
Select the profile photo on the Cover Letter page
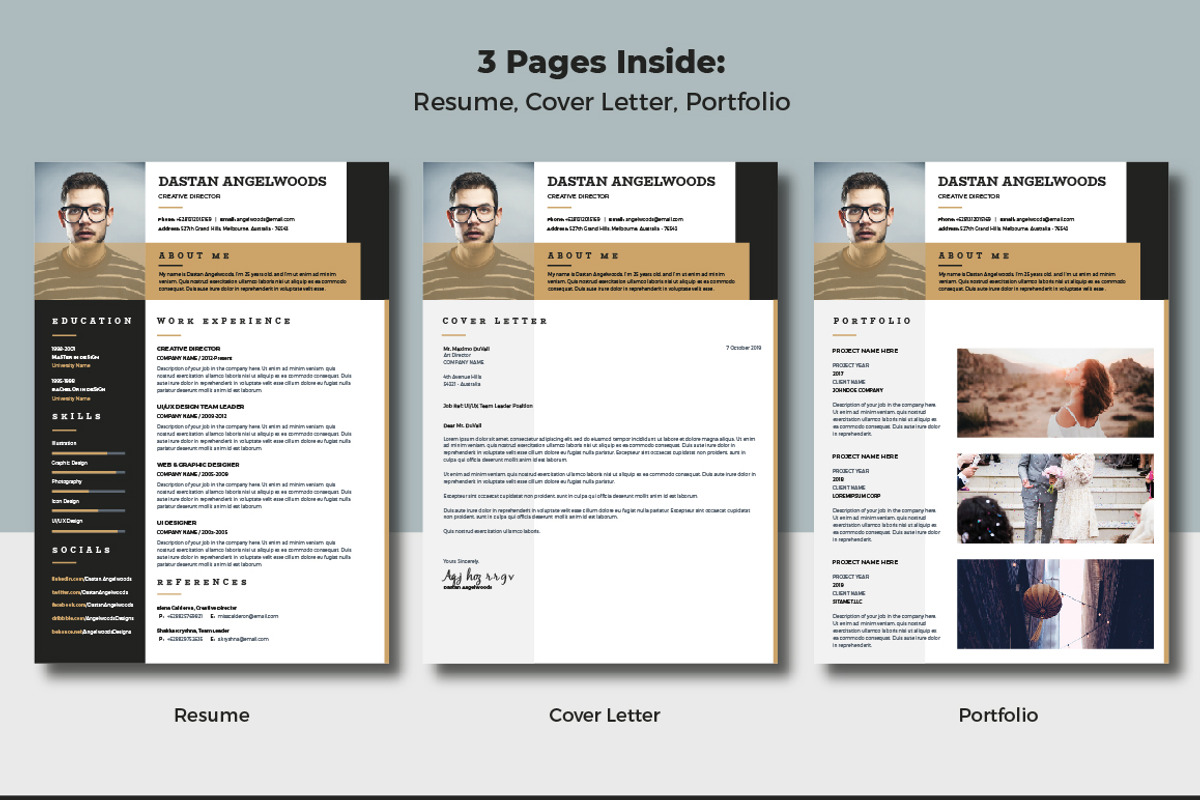pos(478,230)
